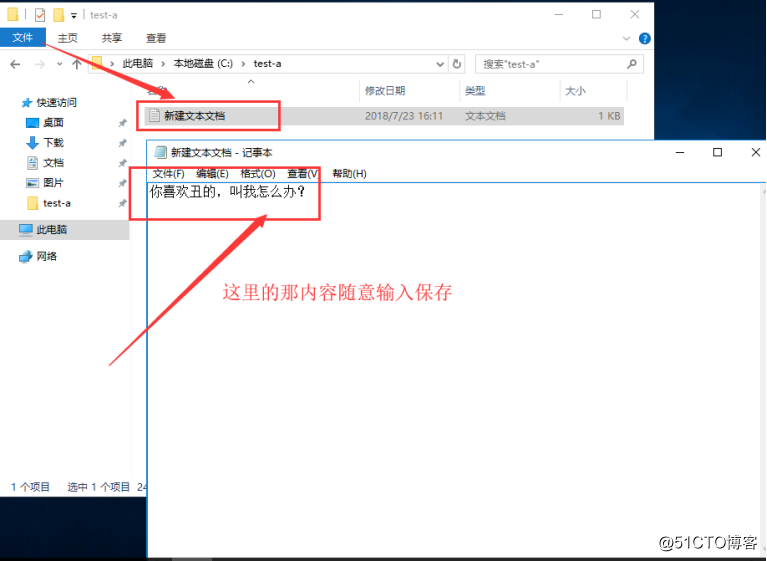This screenshot has width=767, height=561.
Task: Maximize the test-a Explorer window
Action: coord(596,15)
